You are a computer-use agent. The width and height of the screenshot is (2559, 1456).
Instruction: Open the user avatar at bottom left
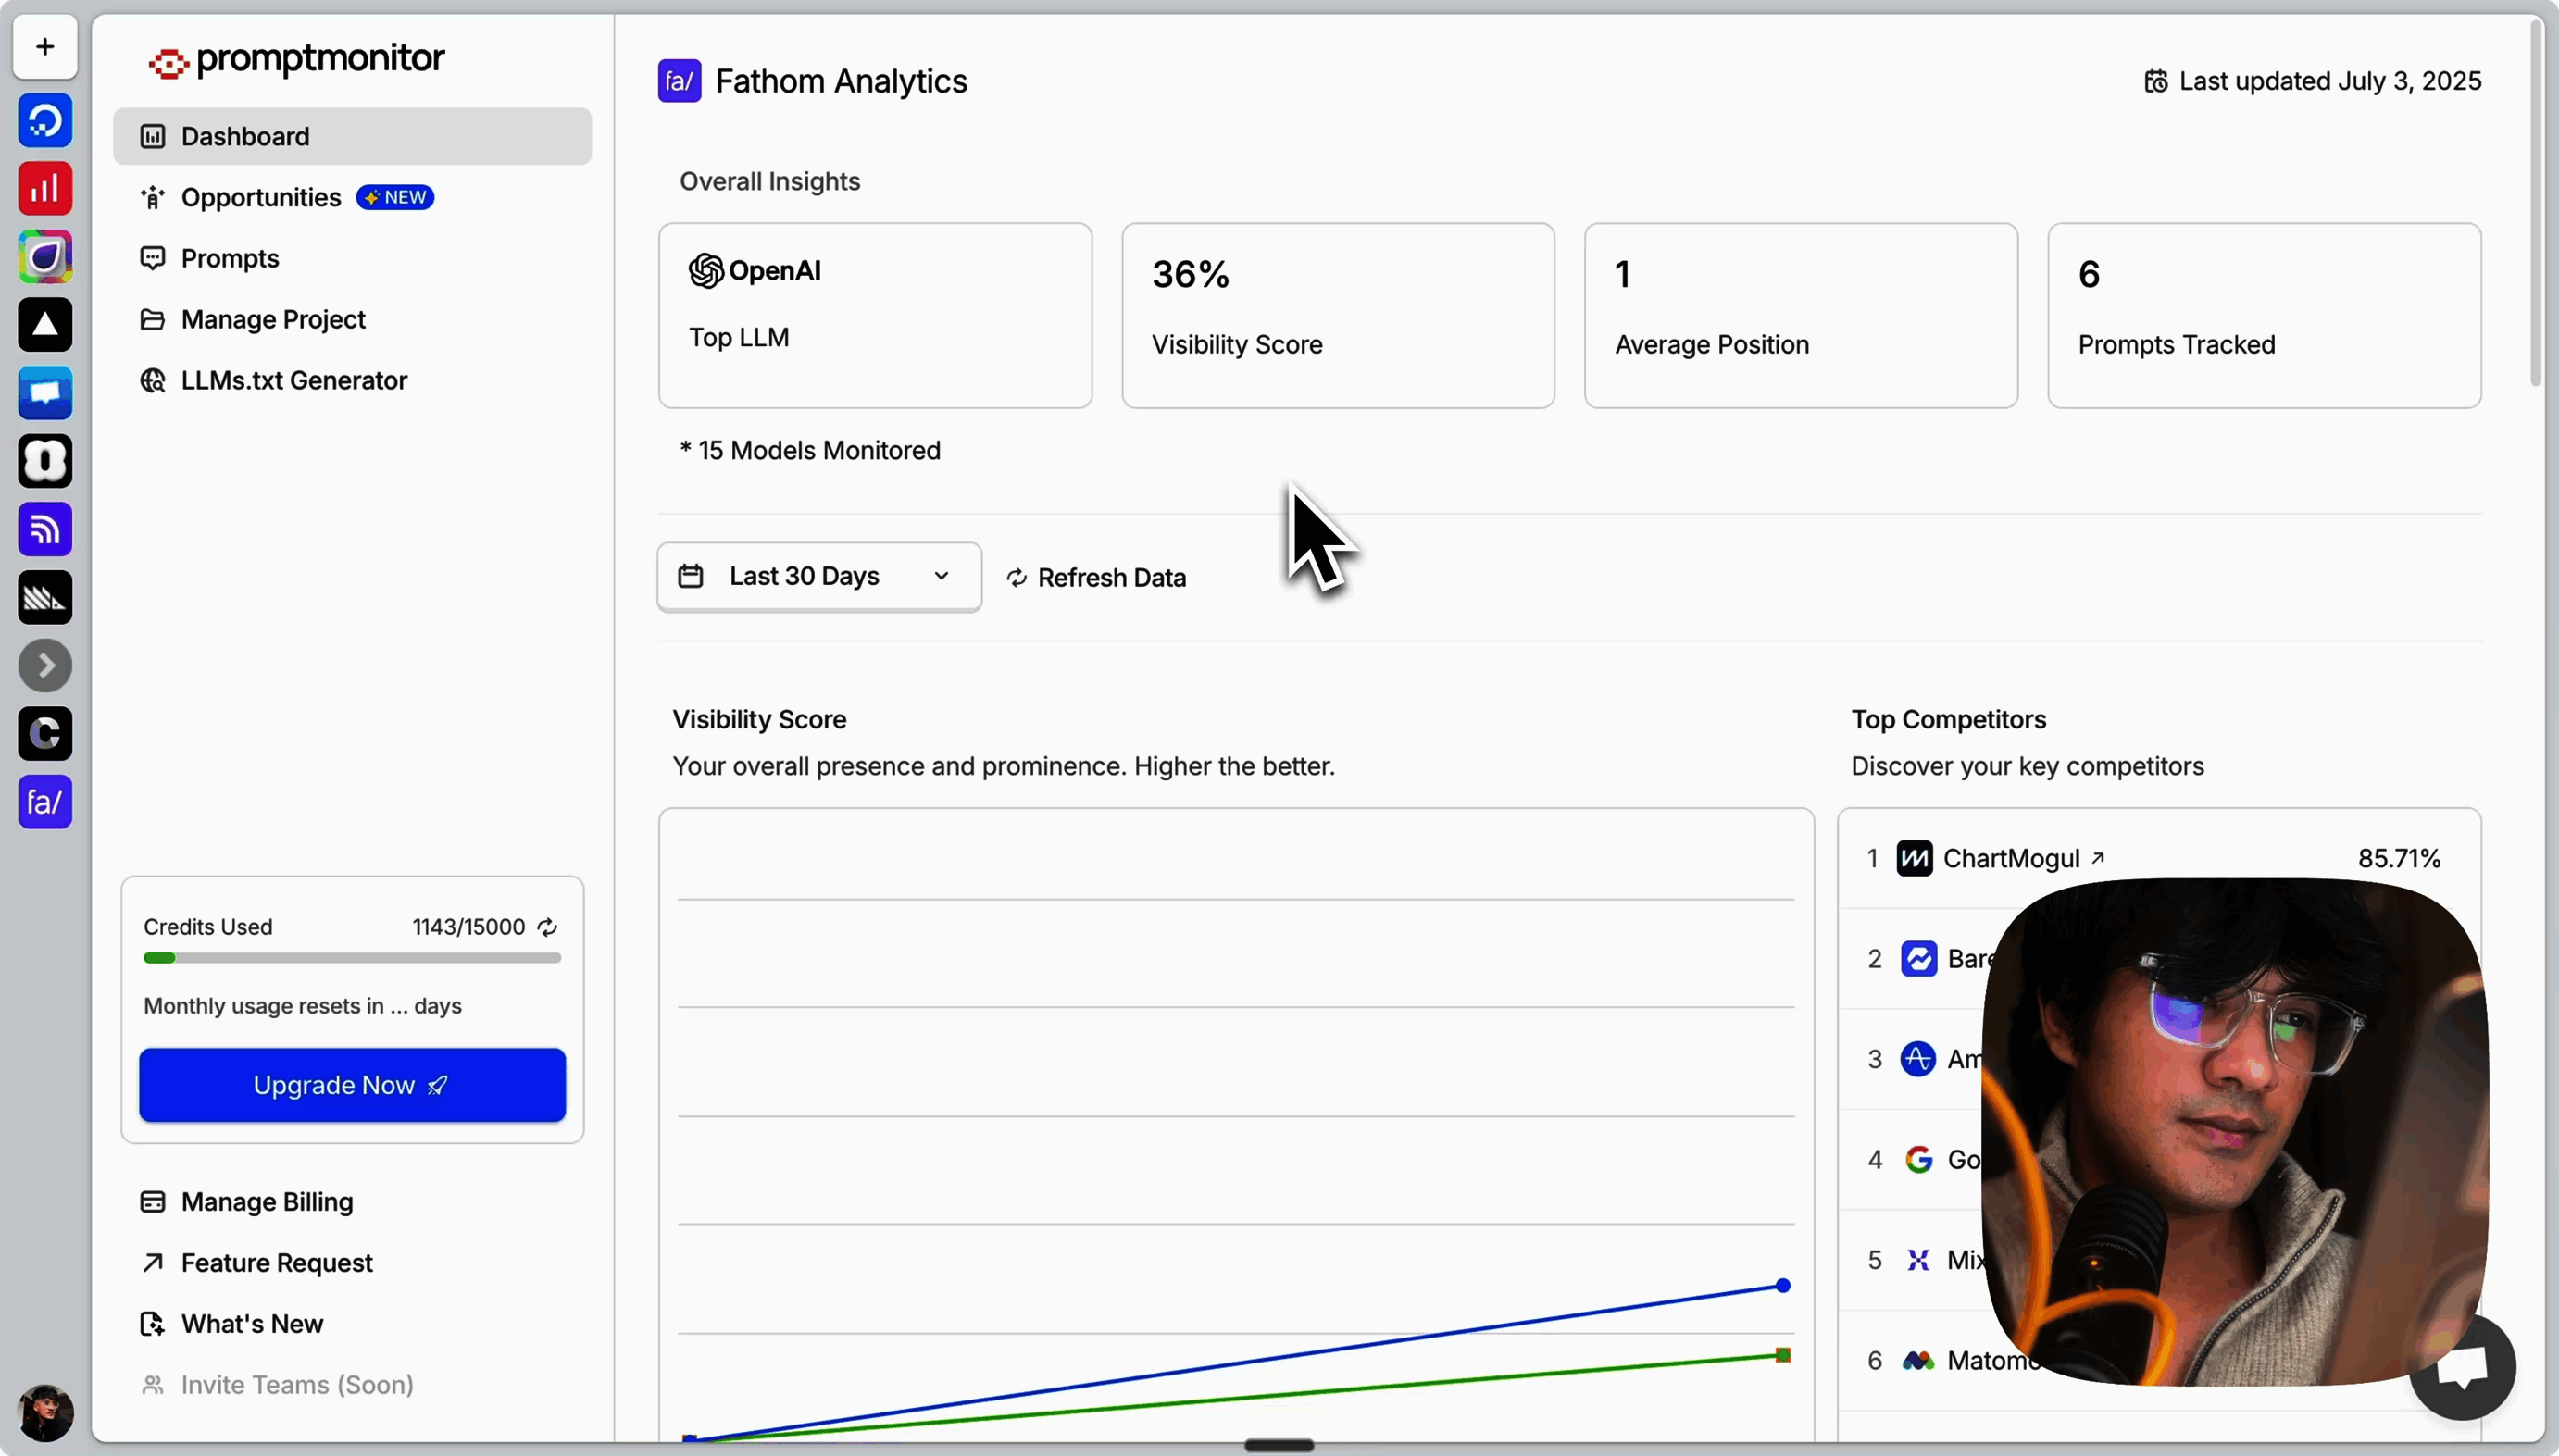[45, 1412]
